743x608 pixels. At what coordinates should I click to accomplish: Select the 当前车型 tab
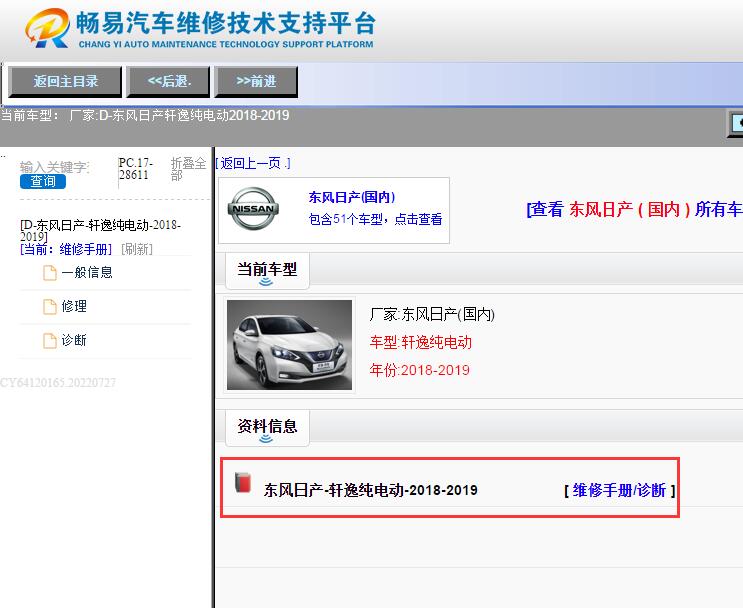coord(267,271)
